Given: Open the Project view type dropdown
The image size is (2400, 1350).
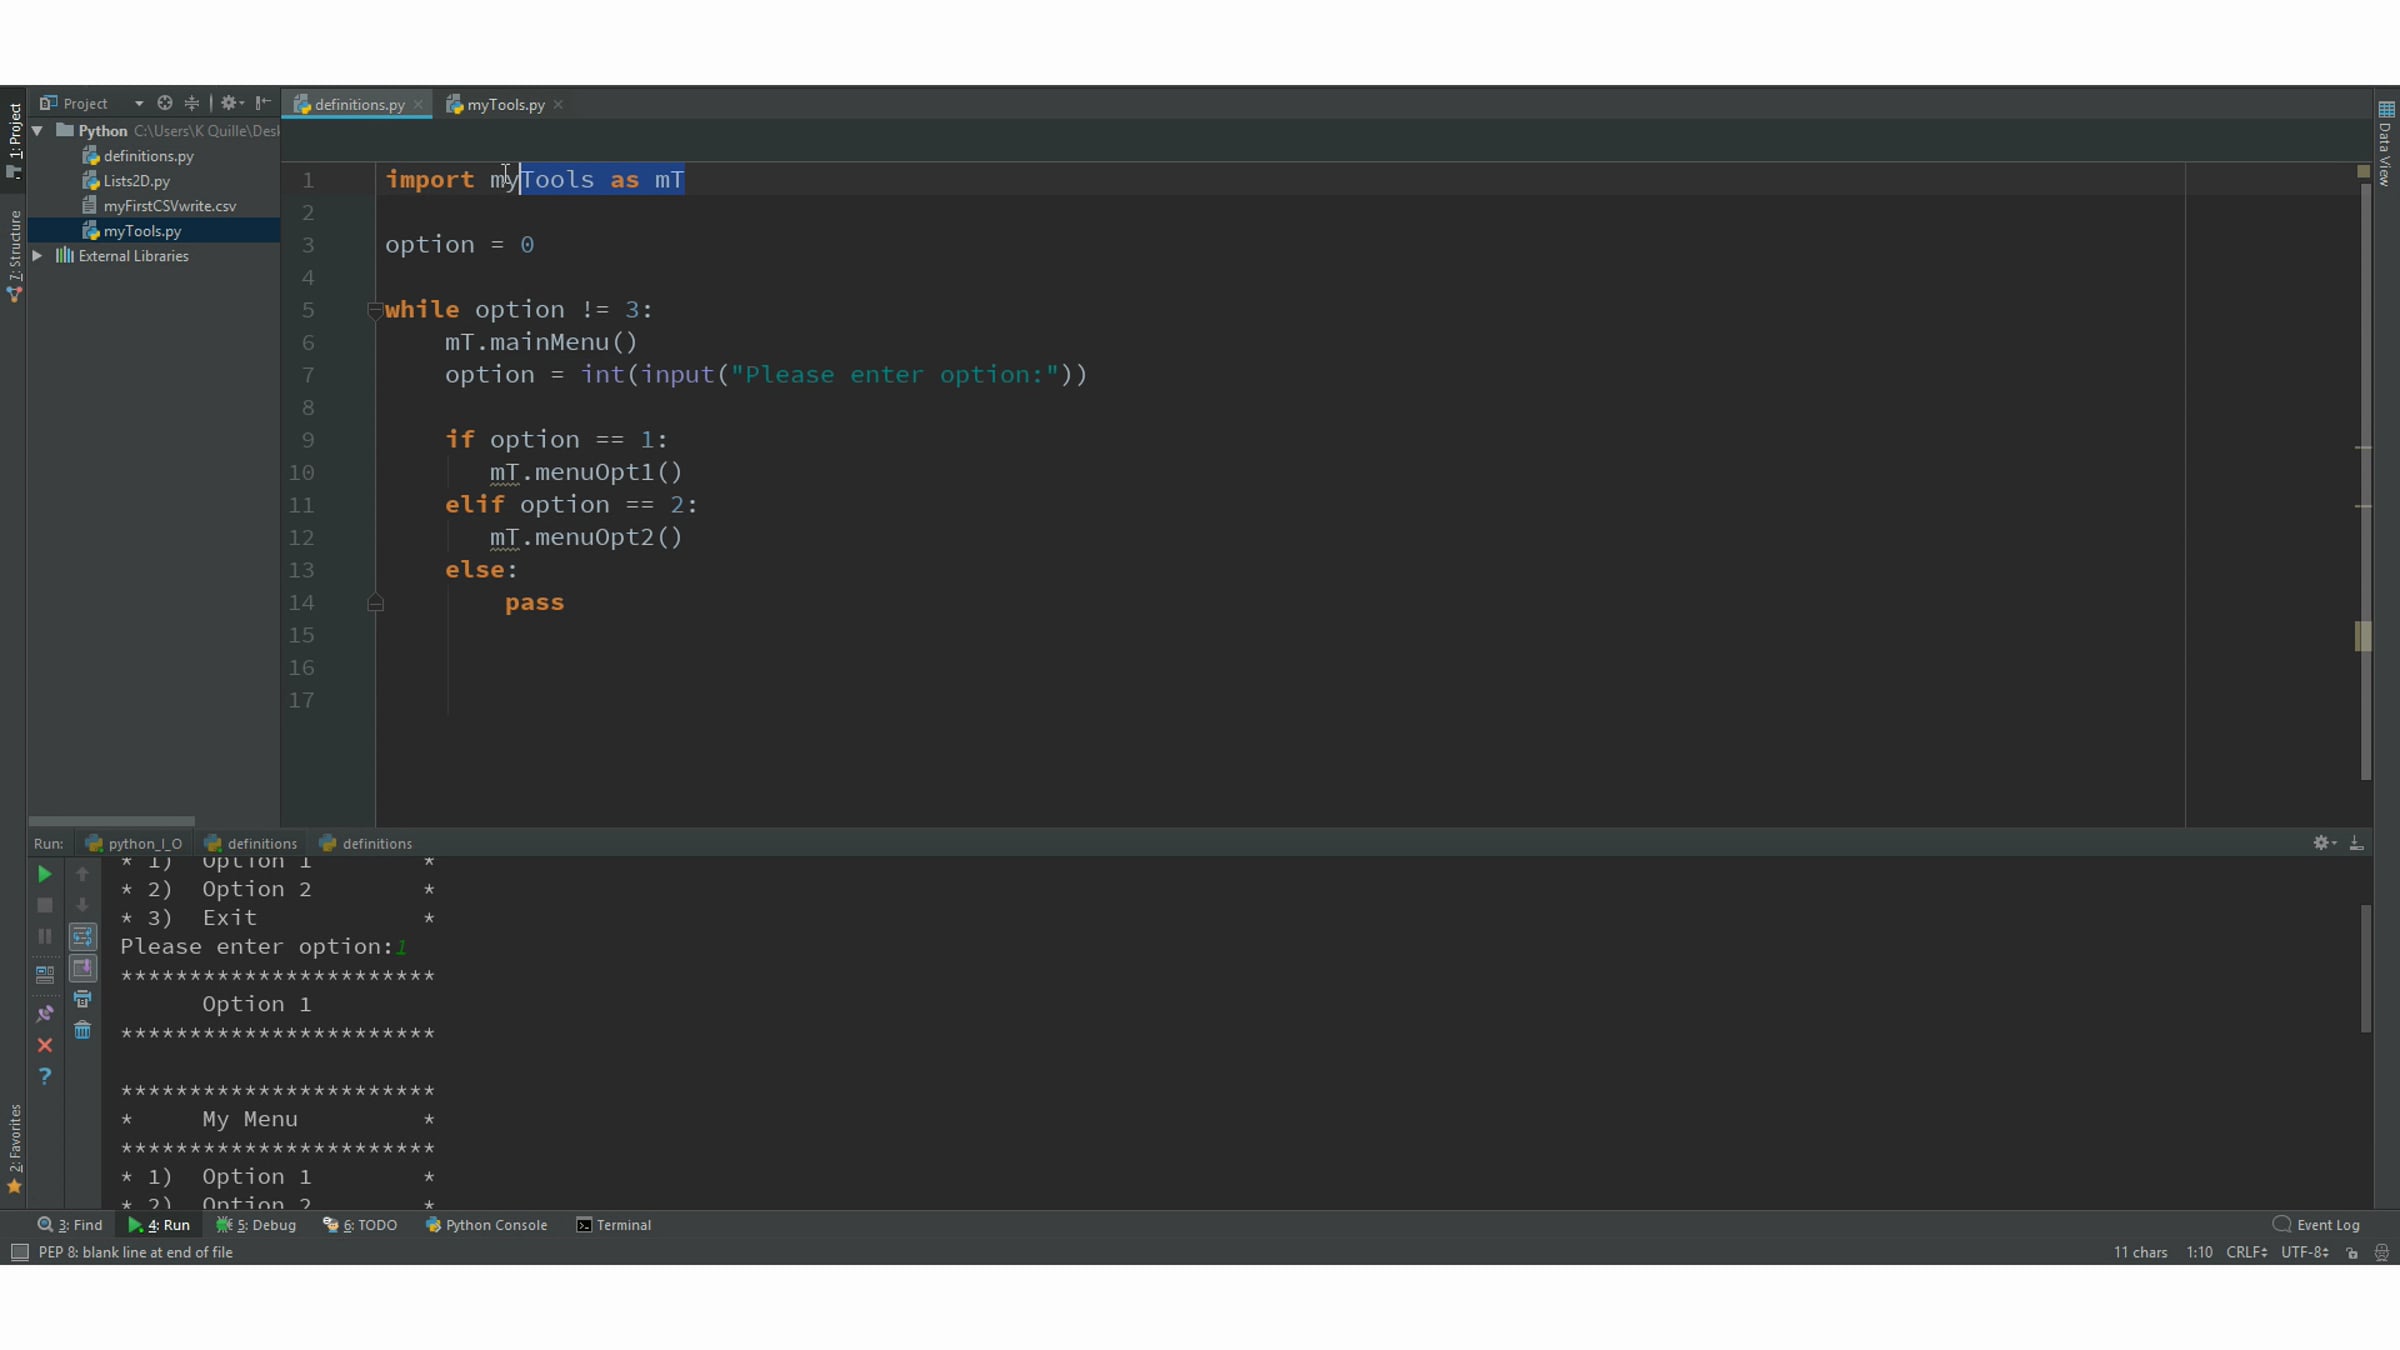Looking at the screenshot, I should [x=139, y=103].
